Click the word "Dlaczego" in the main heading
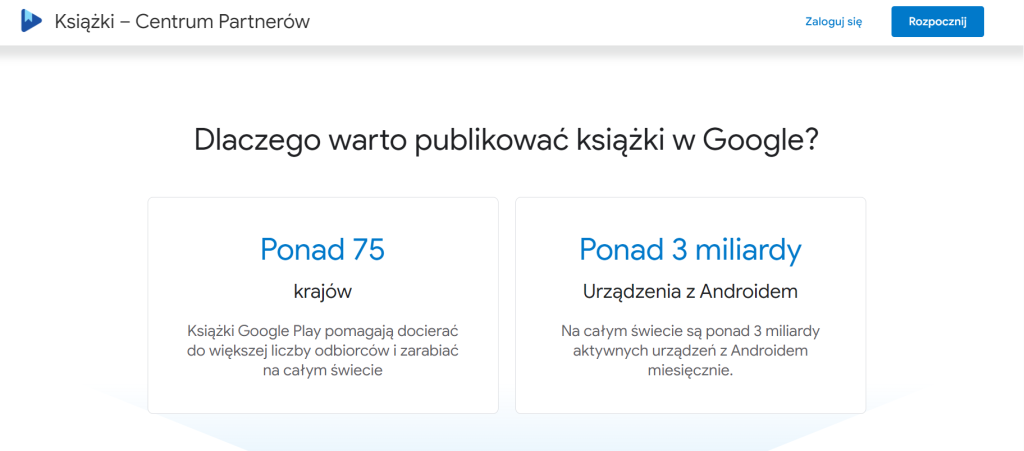The image size is (1024, 451). click(256, 139)
